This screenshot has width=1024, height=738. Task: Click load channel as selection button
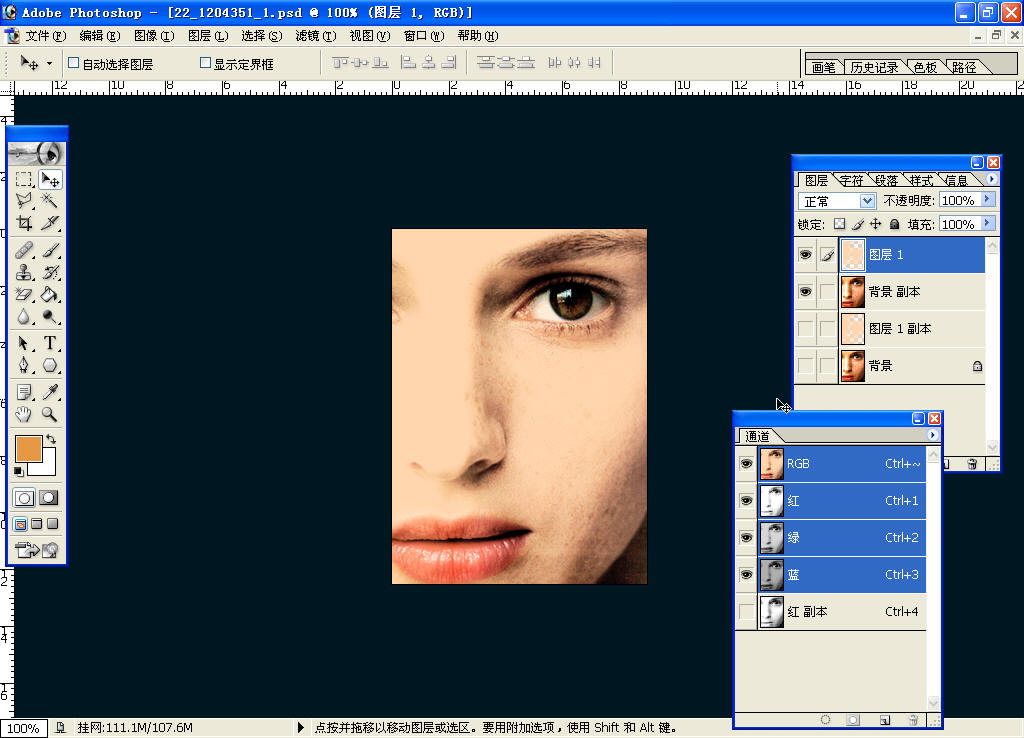point(825,720)
